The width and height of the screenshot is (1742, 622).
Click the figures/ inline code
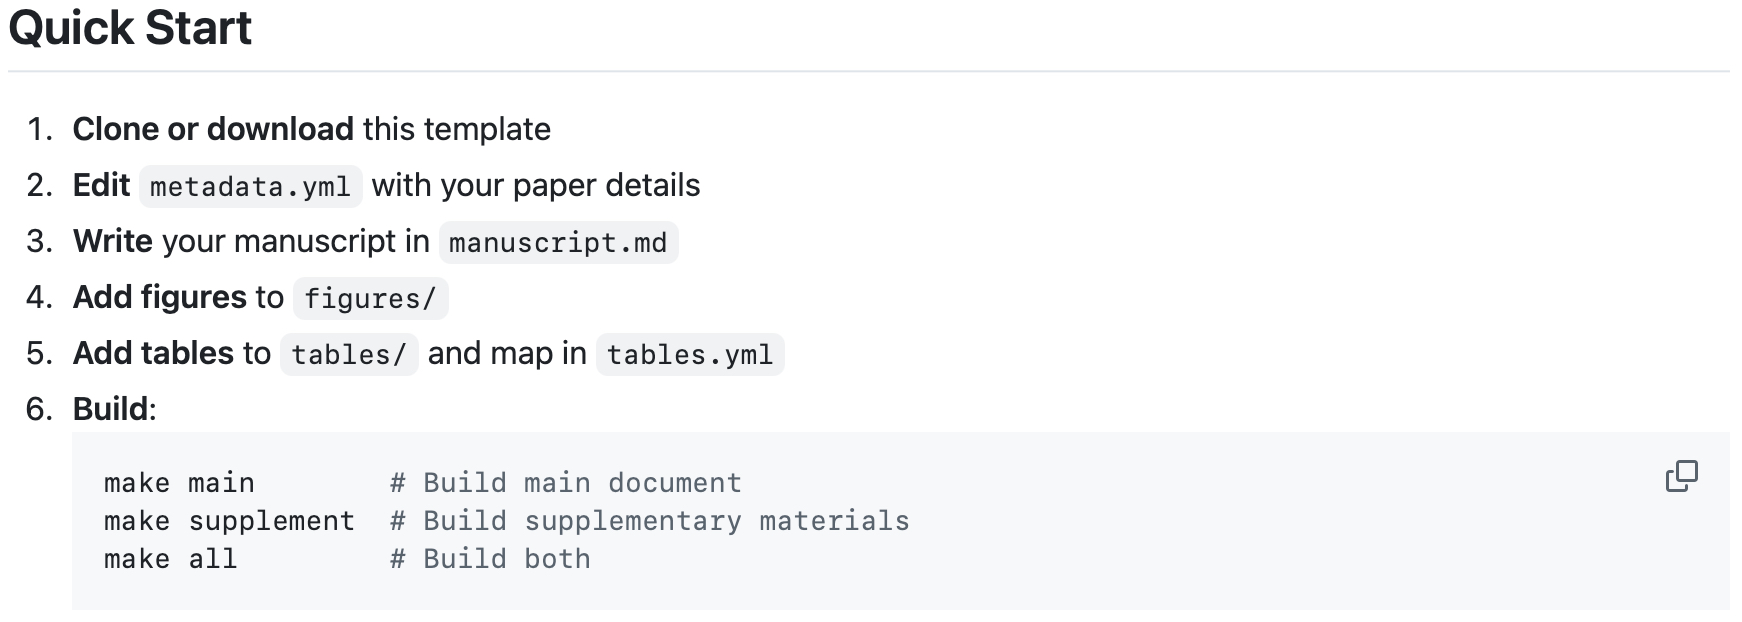[x=370, y=299]
